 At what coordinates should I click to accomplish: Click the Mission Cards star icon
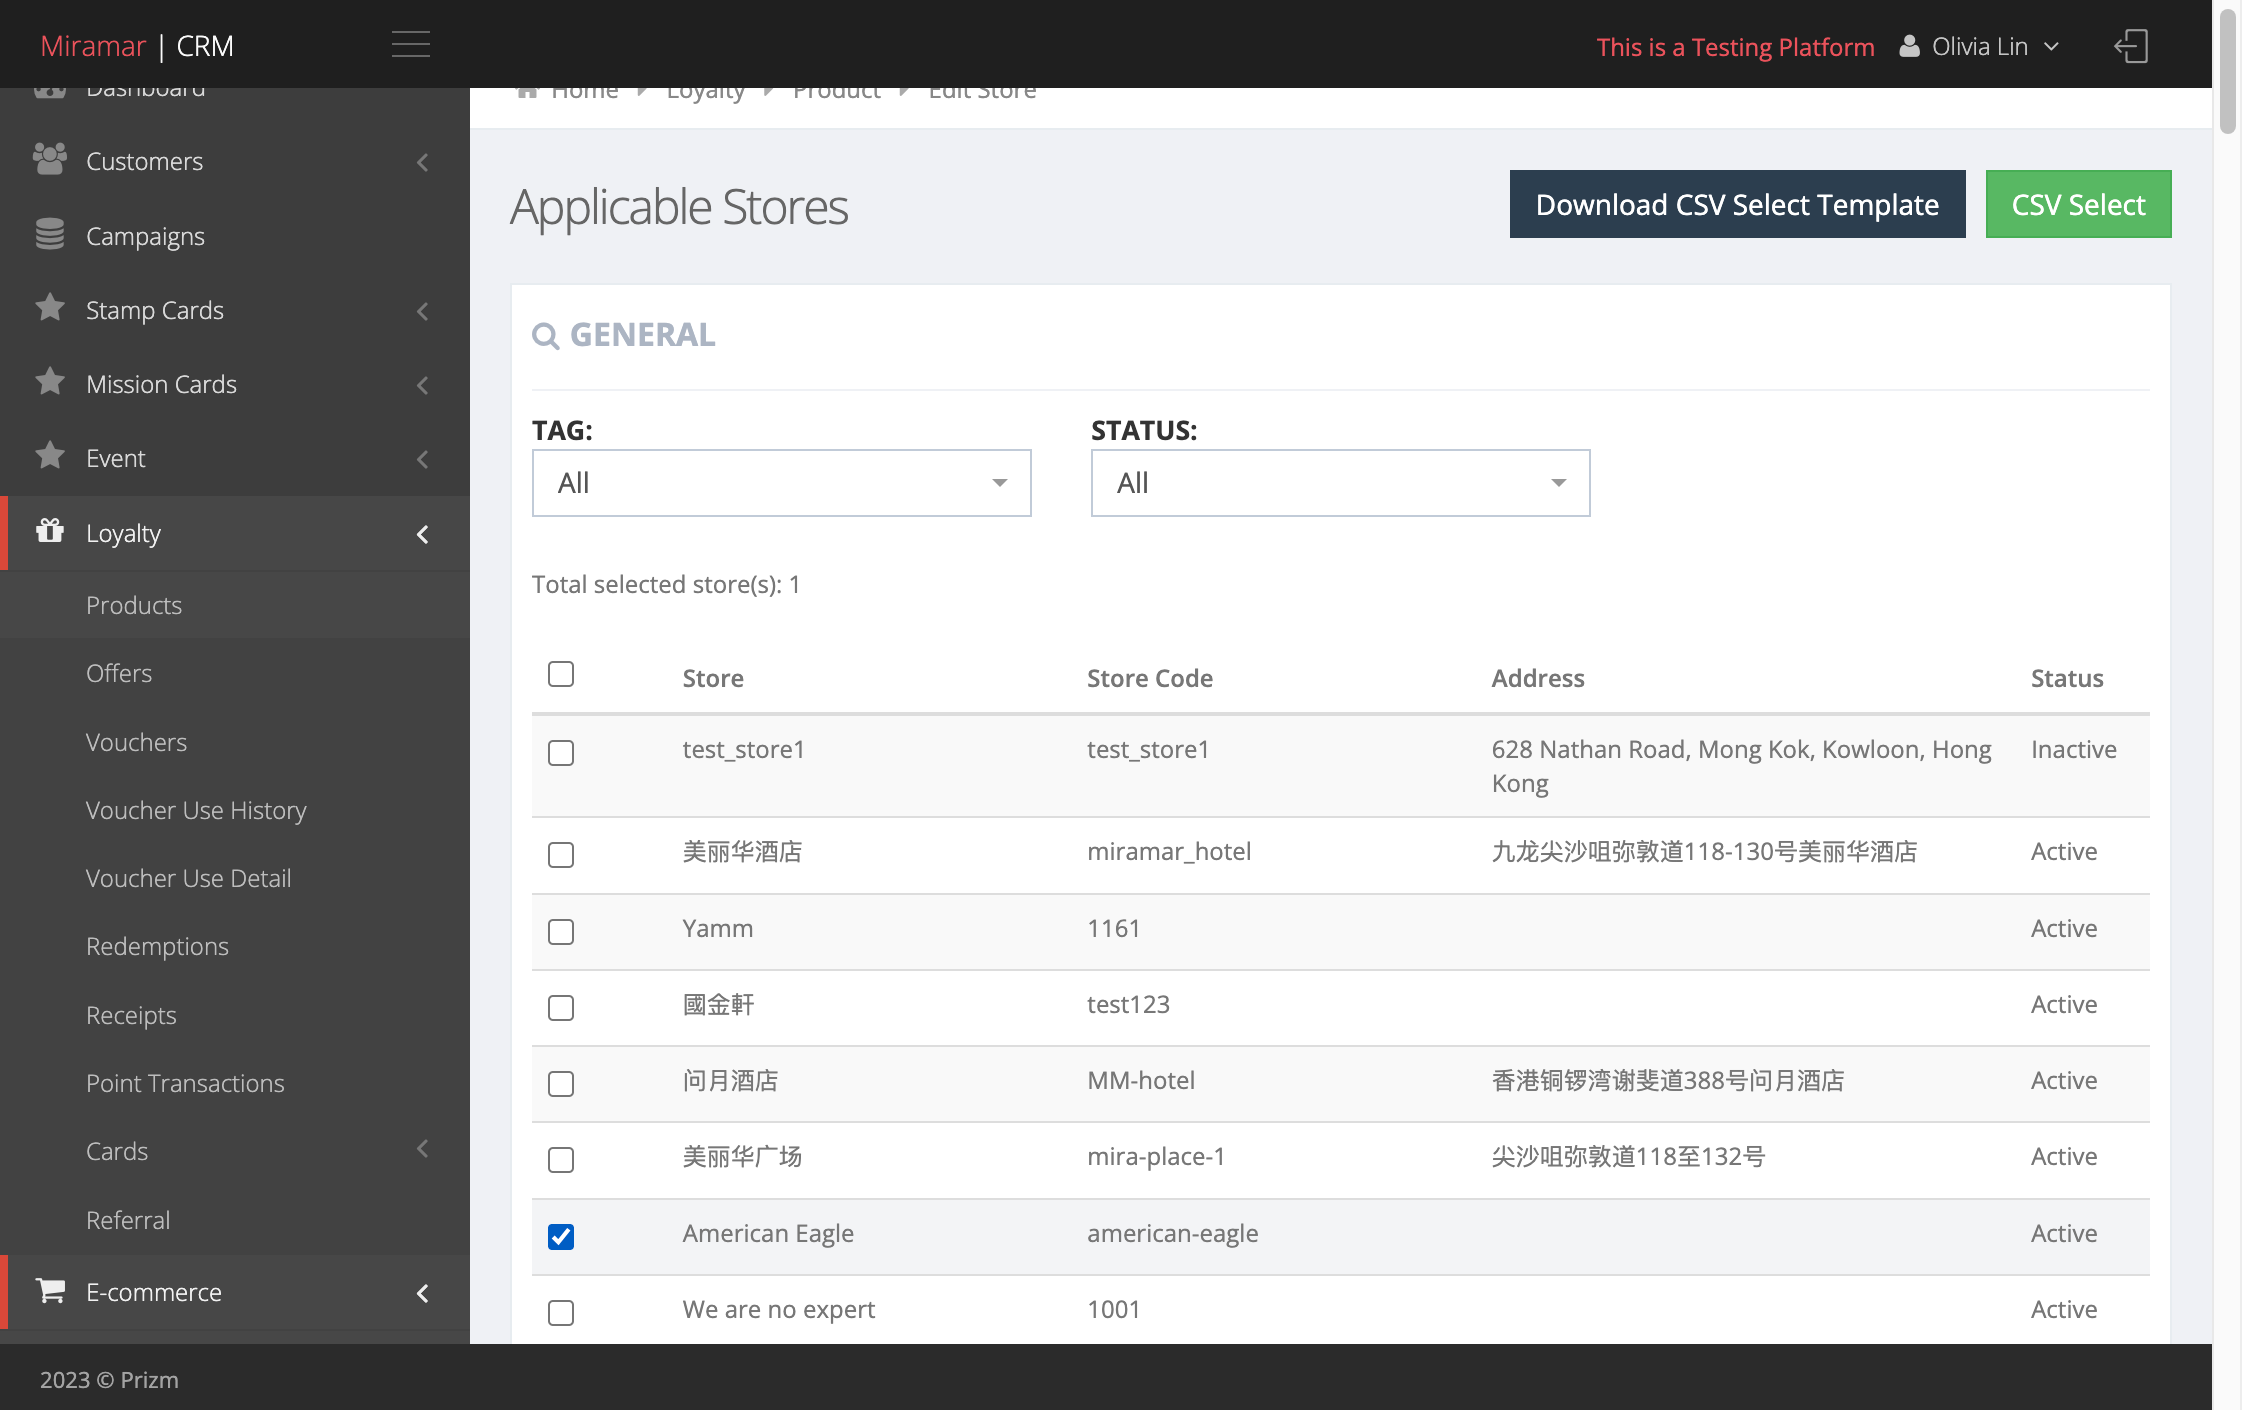tap(50, 382)
